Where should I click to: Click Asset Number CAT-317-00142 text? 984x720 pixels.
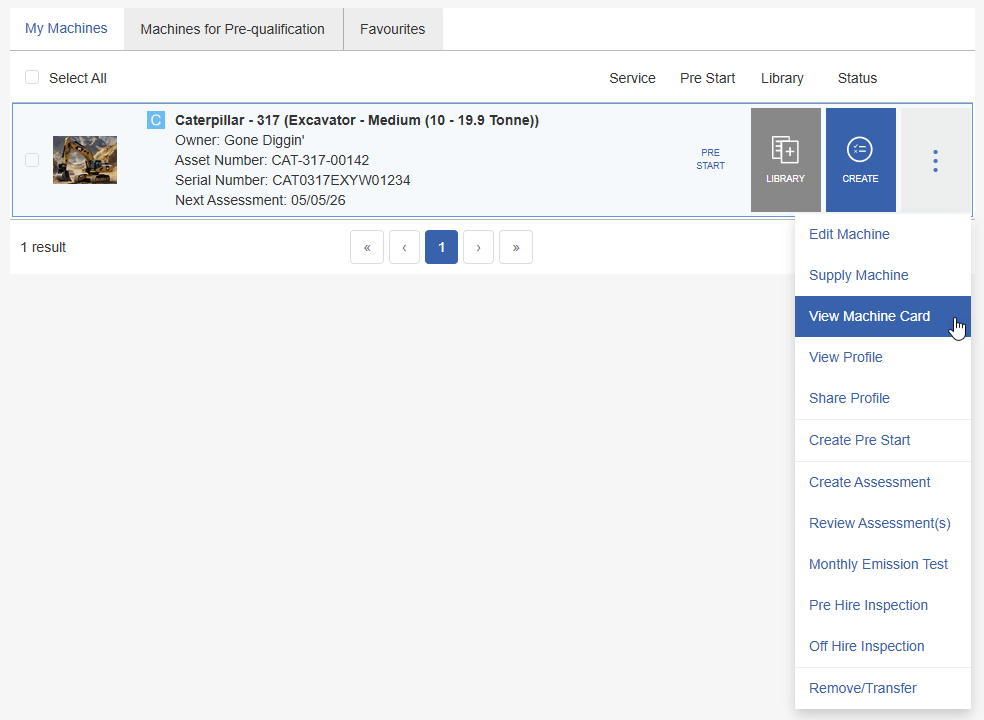[x=272, y=160]
